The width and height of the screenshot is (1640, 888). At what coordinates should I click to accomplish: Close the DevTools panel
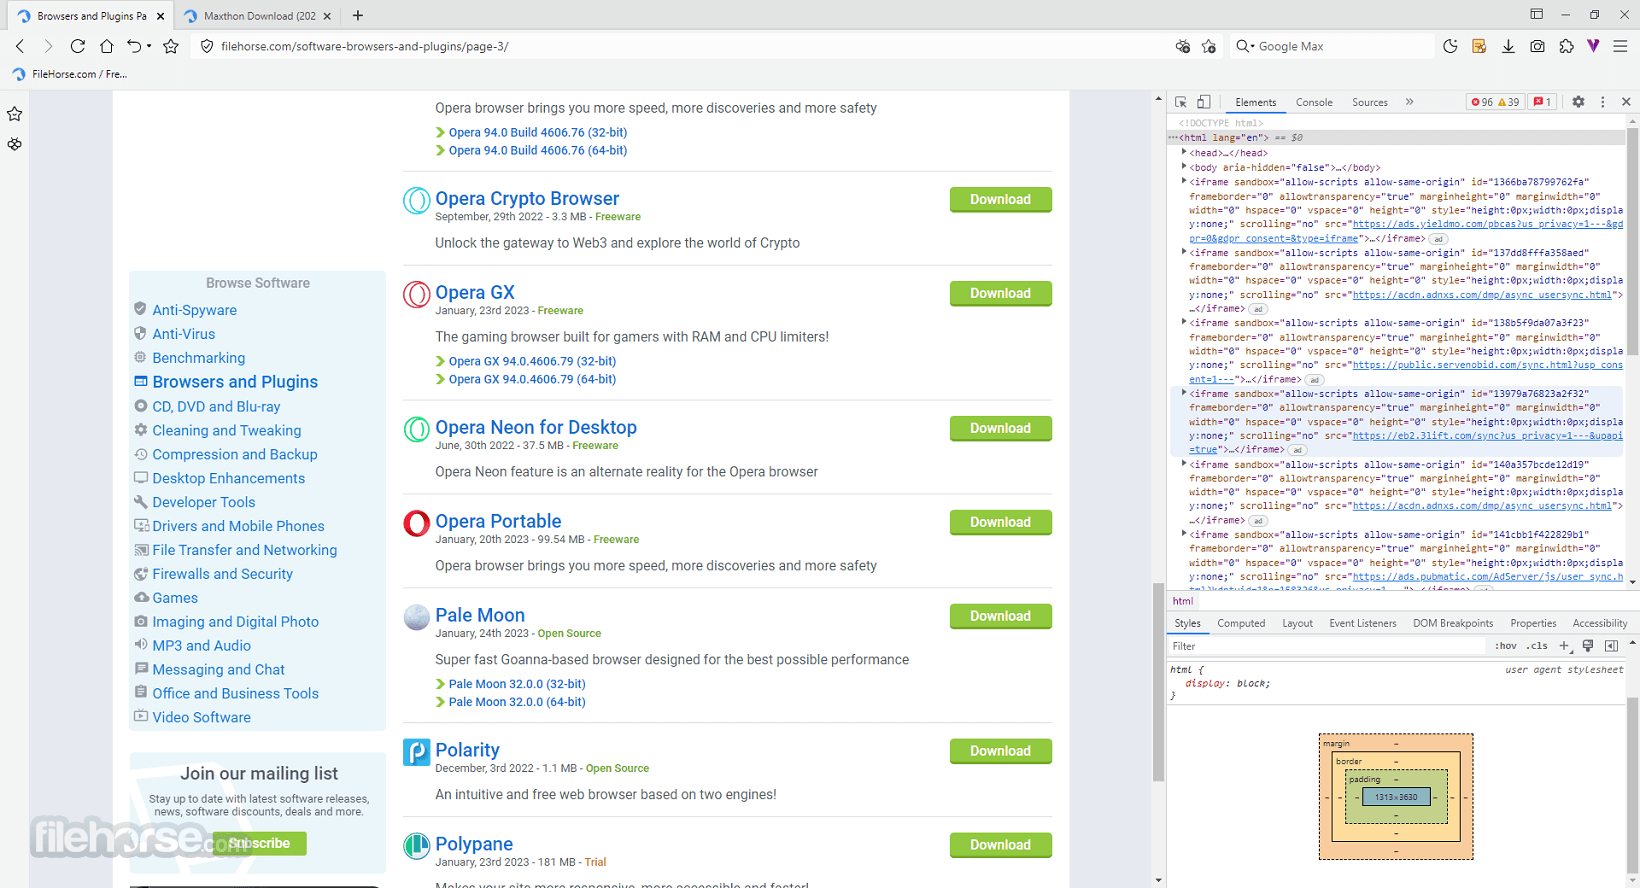coord(1626,102)
